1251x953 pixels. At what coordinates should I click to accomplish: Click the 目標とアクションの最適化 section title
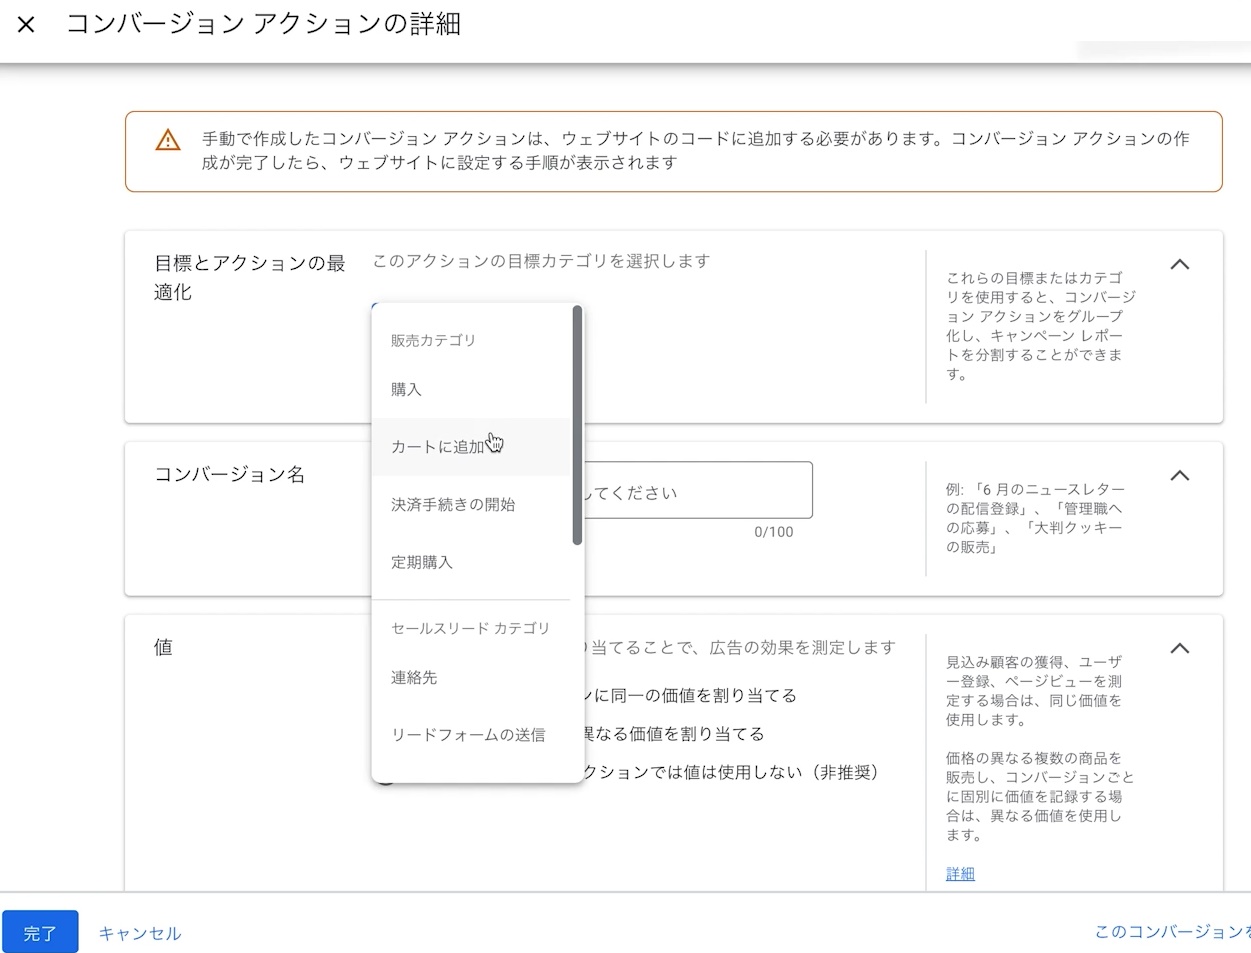[250, 277]
